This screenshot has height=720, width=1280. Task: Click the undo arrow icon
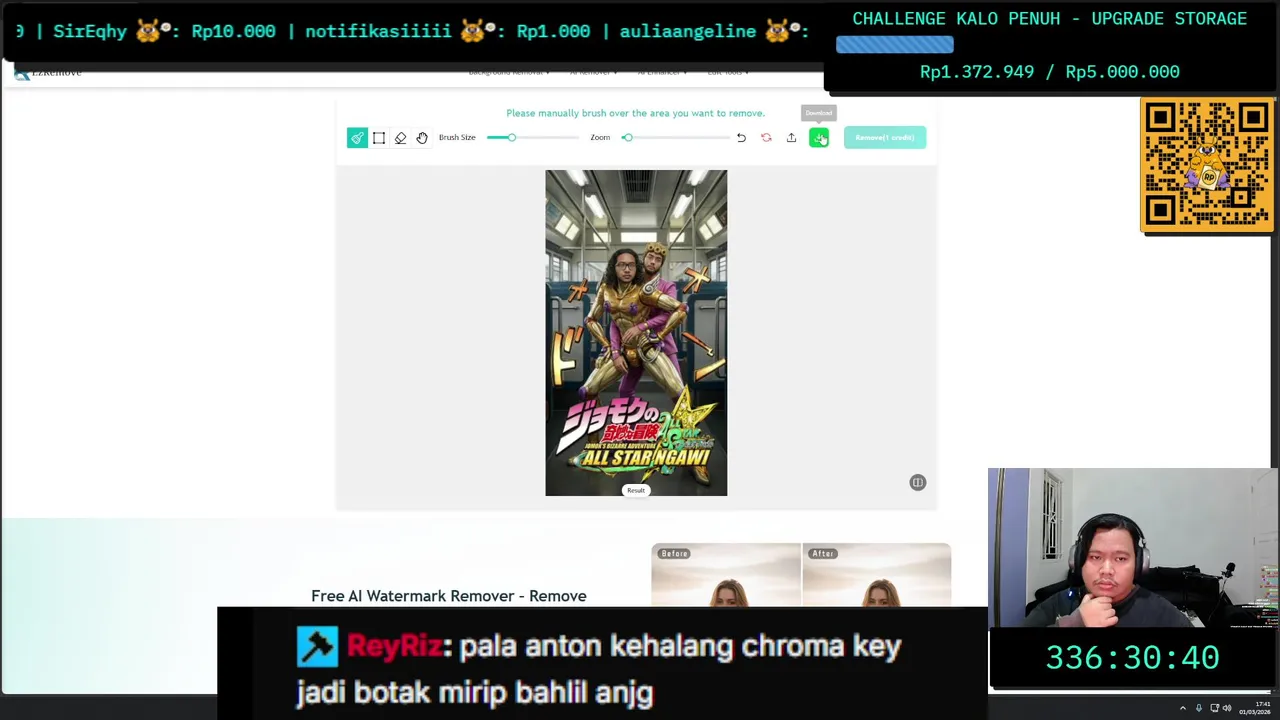pos(741,138)
